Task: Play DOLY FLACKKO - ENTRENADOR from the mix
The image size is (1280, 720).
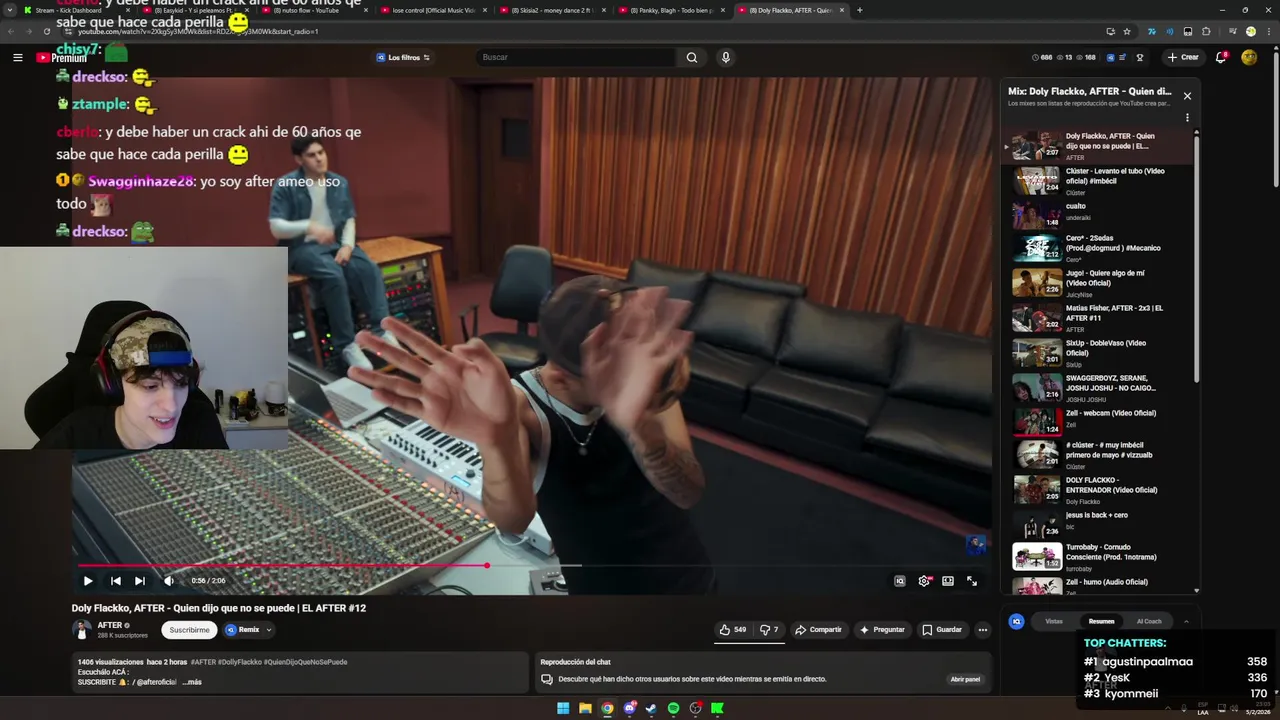Action: pos(1100,490)
